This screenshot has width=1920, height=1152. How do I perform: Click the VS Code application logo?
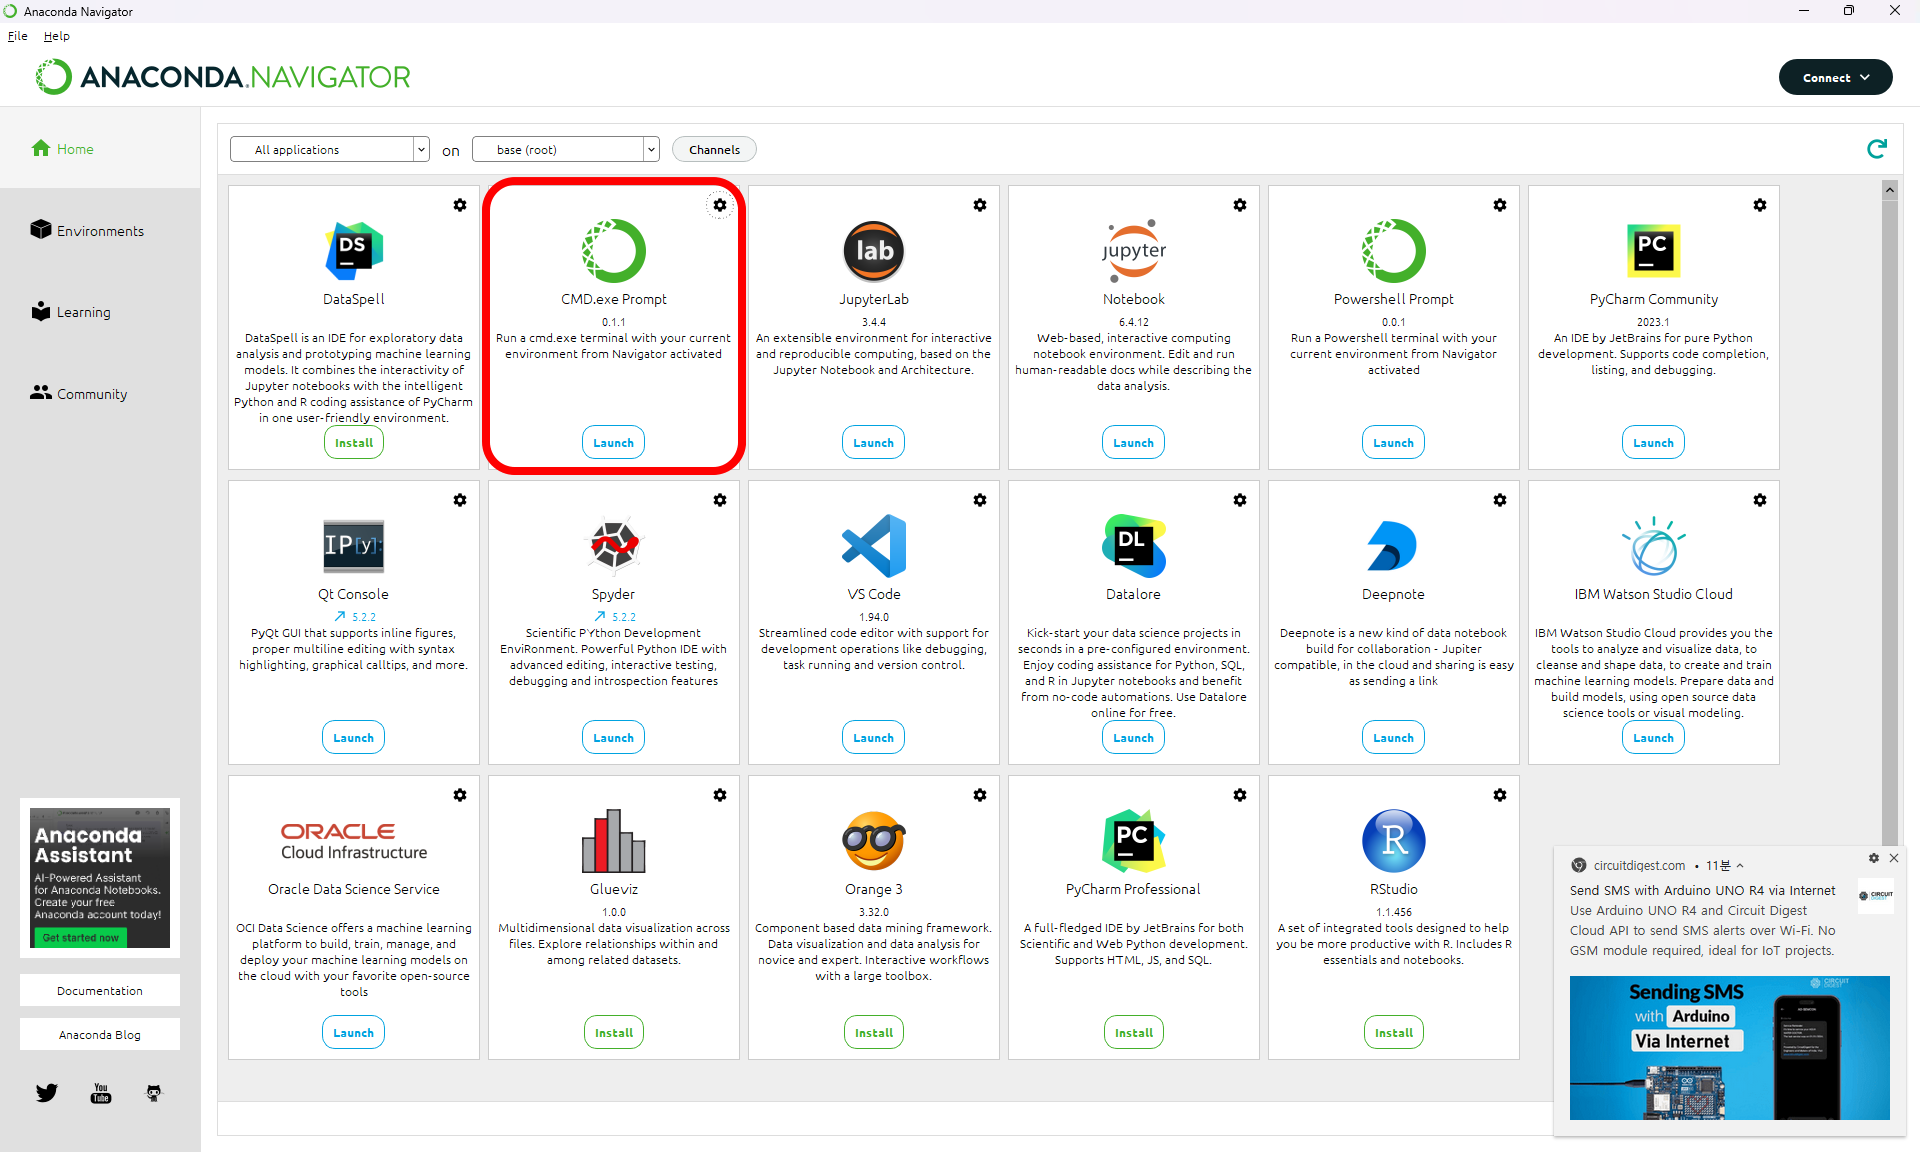pyautogui.click(x=873, y=546)
